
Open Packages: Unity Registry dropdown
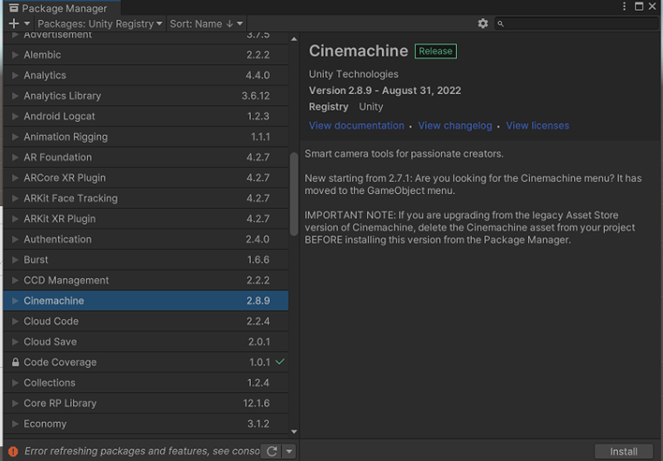click(100, 24)
